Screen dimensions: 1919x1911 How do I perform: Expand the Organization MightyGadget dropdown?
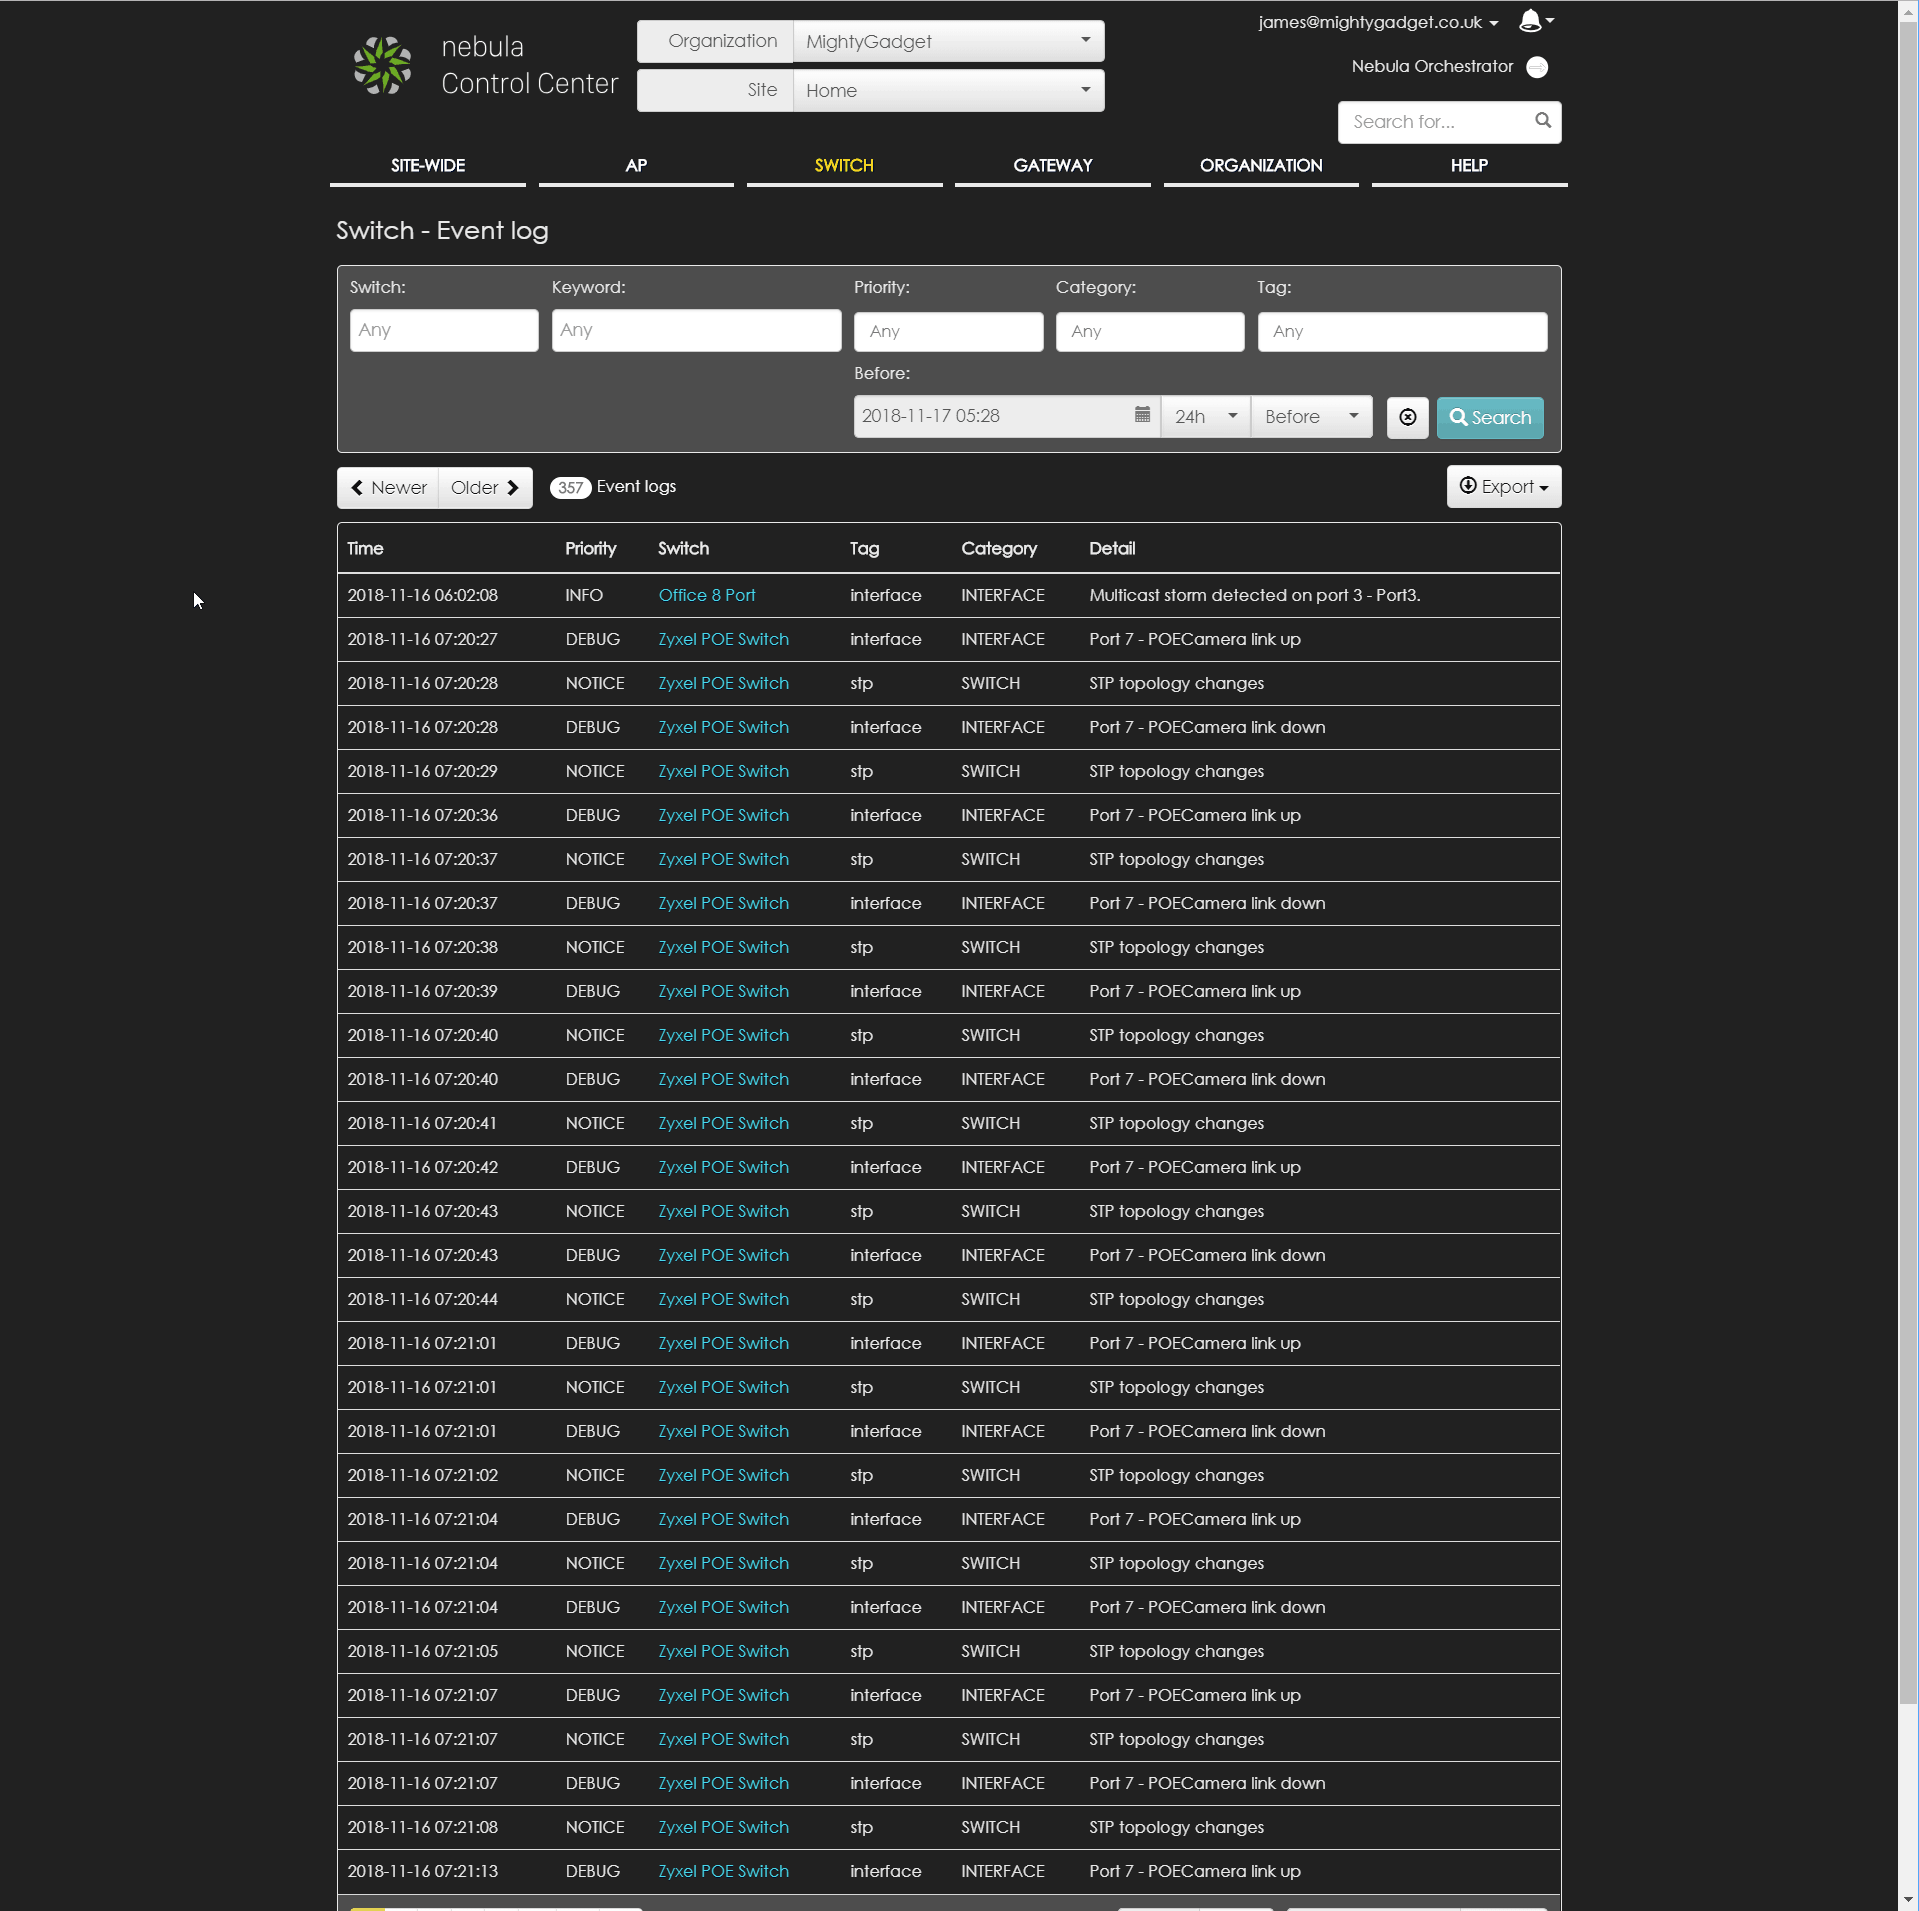pyautogui.click(x=947, y=42)
